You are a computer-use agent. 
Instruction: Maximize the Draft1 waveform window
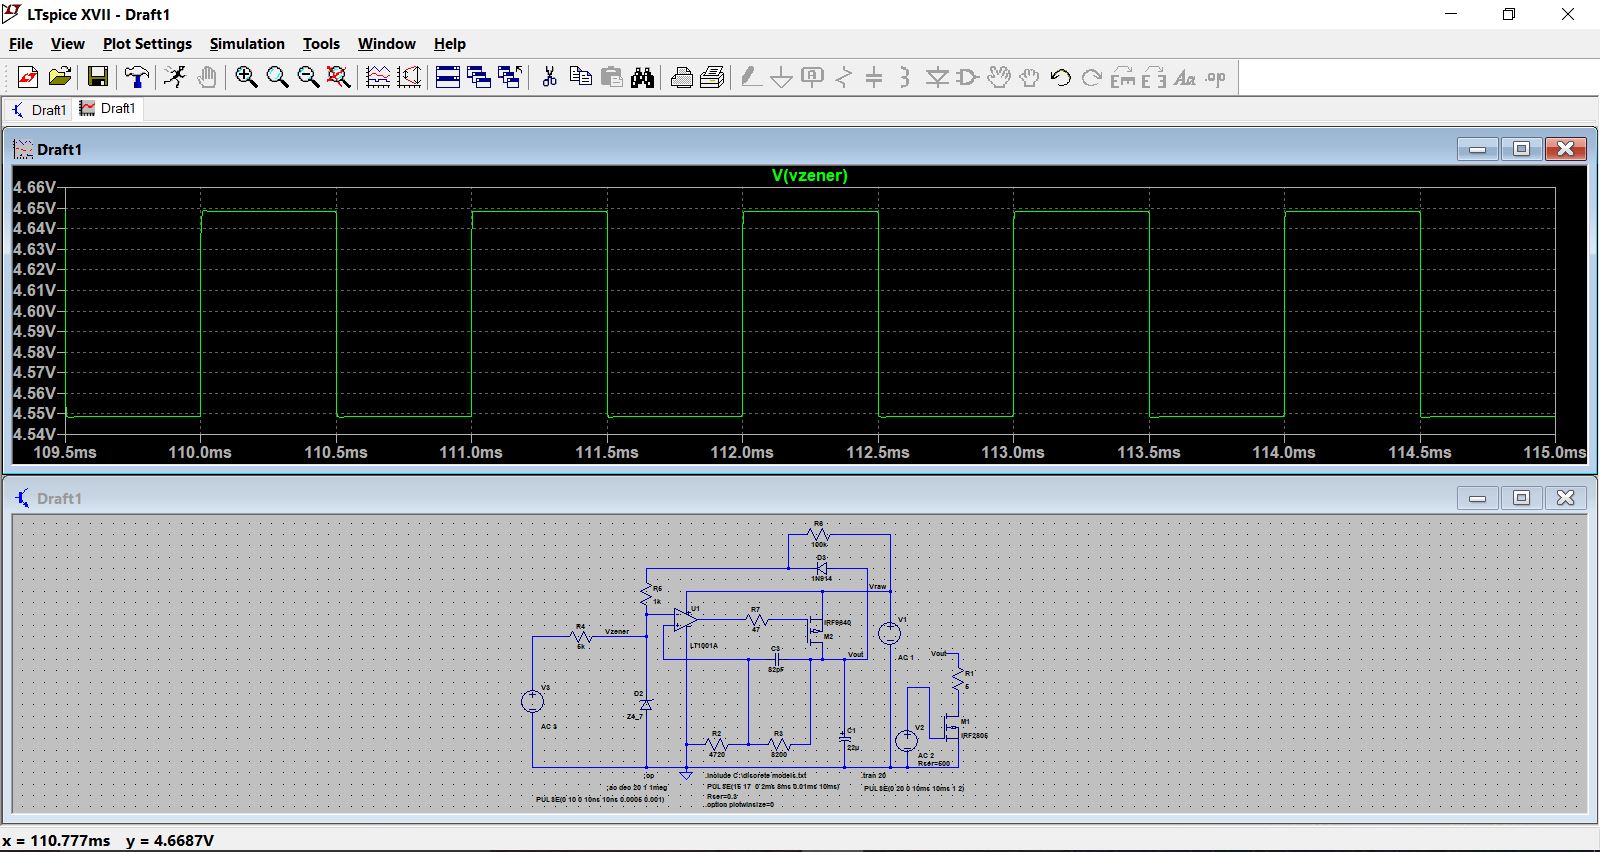point(1521,149)
